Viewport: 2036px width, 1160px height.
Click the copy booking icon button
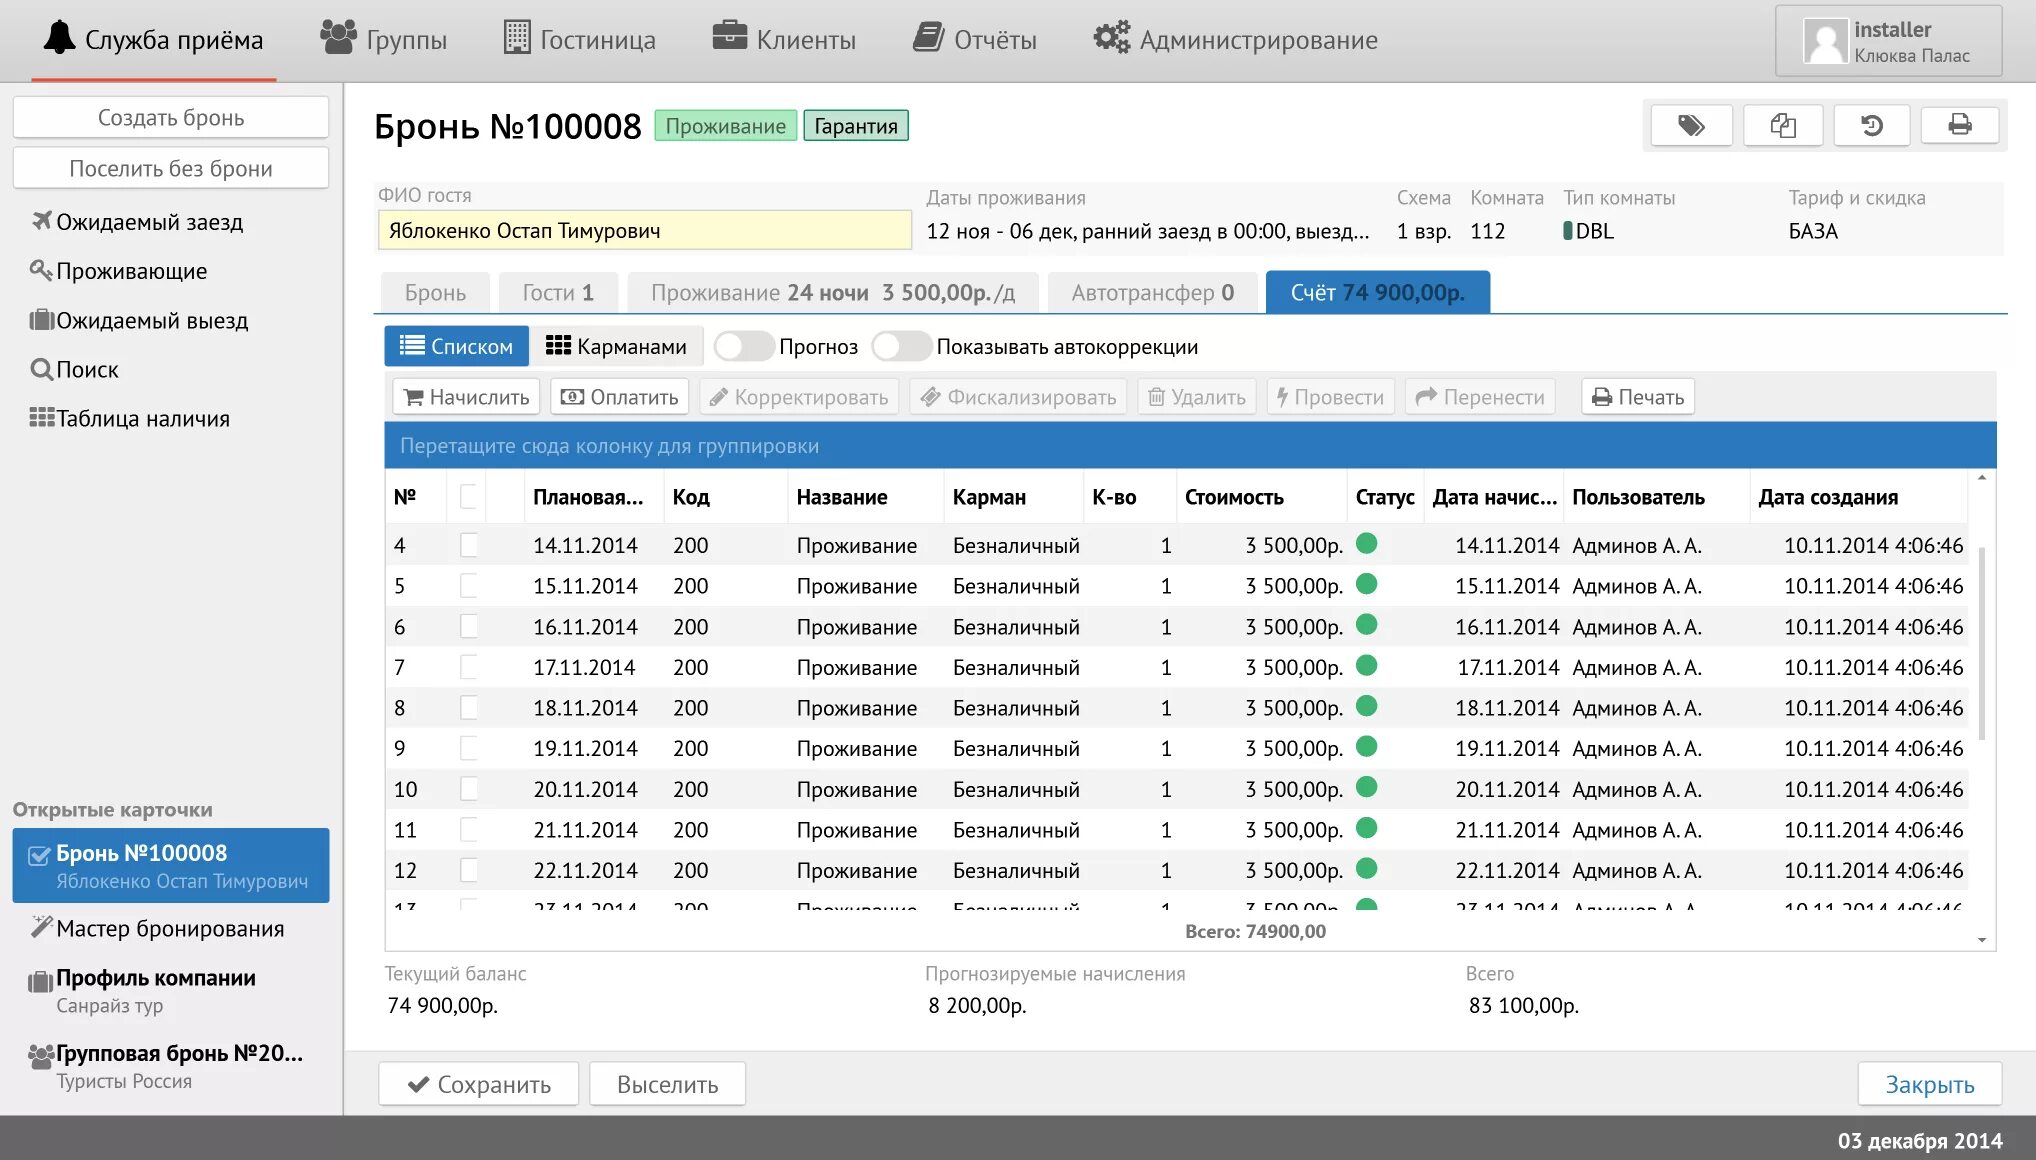(x=1783, y=126)
